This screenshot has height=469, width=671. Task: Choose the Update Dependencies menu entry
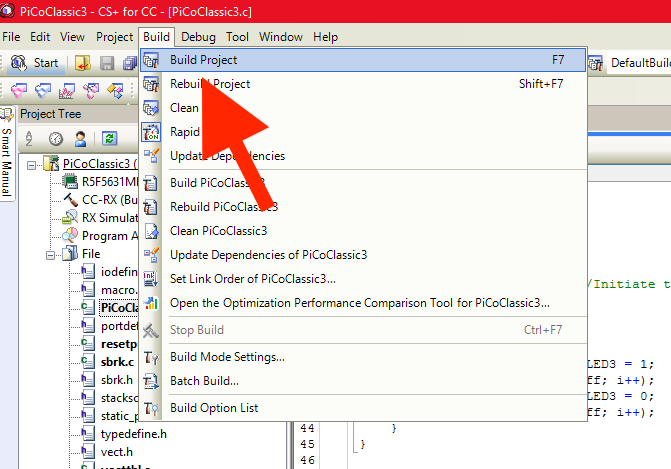[x=363, y=156]
